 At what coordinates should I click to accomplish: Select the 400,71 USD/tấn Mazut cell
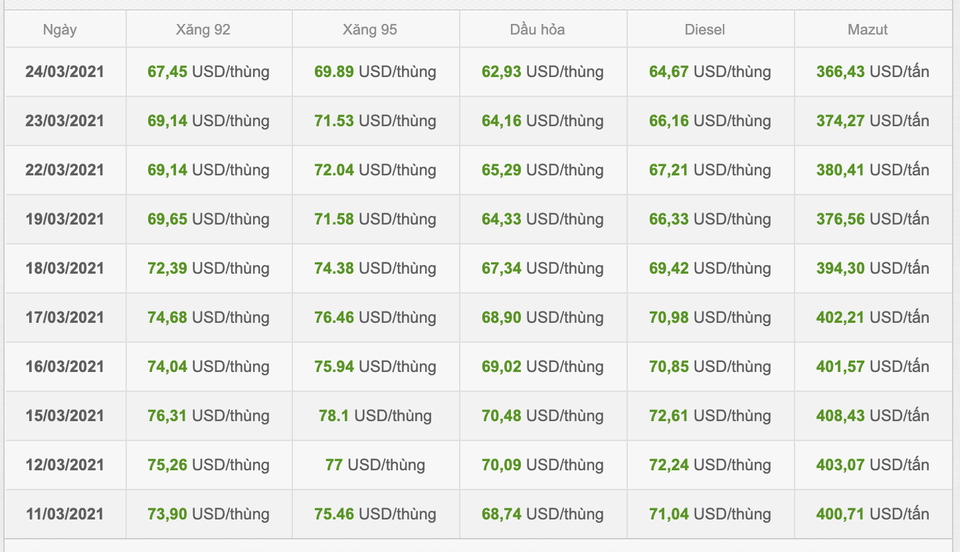873,514
